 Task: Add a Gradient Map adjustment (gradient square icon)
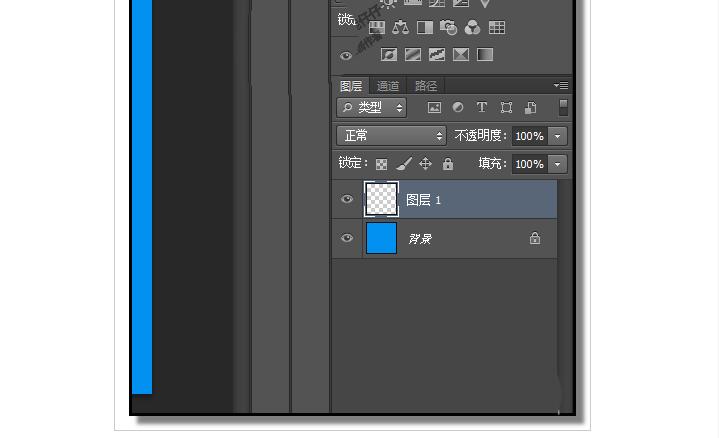coord(485,55)
